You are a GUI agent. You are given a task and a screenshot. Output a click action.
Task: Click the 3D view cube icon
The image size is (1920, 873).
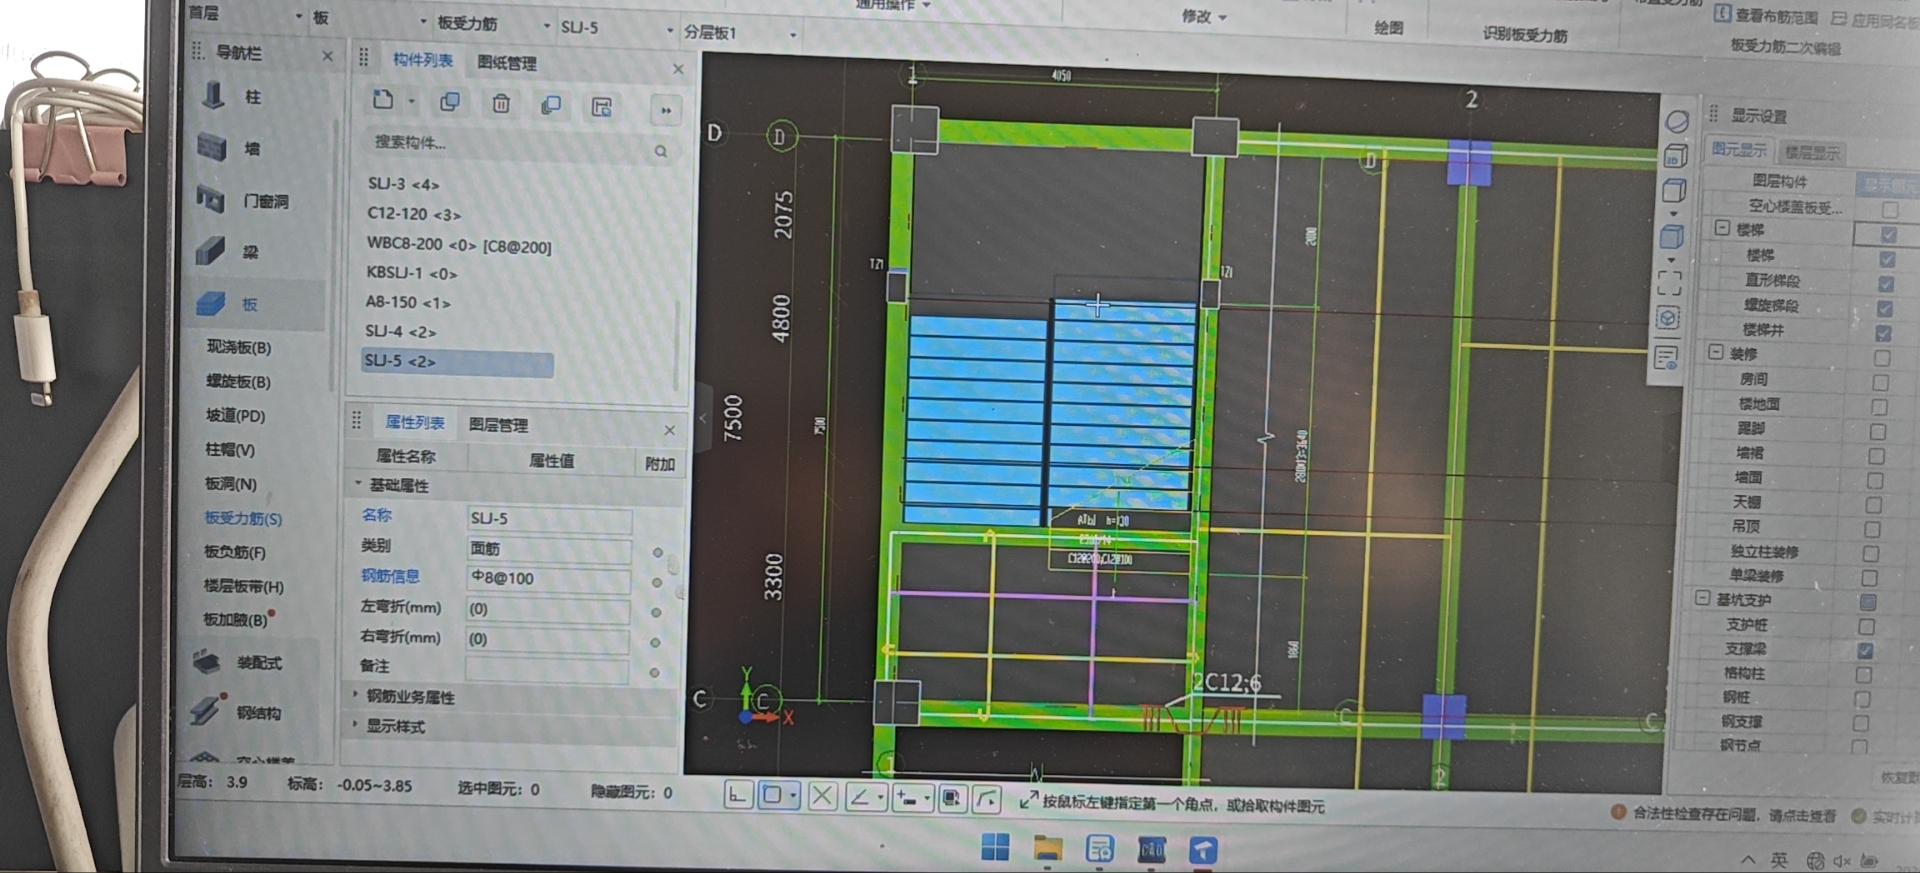point(1675,156)
